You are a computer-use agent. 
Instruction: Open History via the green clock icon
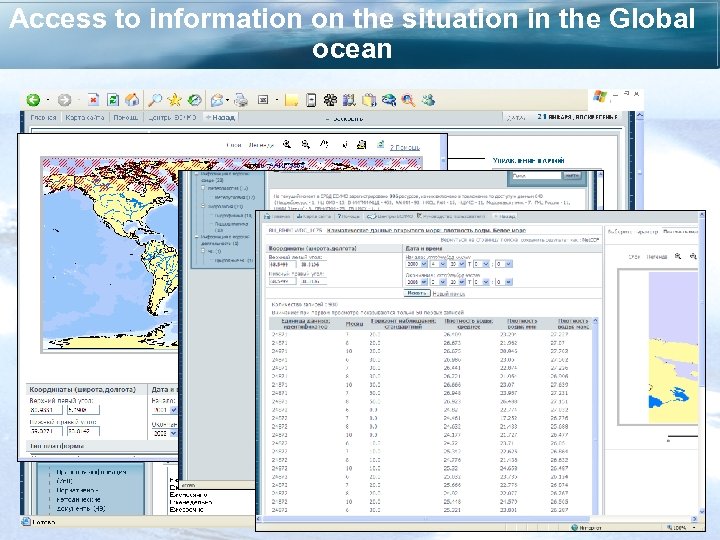click(195, 100)
